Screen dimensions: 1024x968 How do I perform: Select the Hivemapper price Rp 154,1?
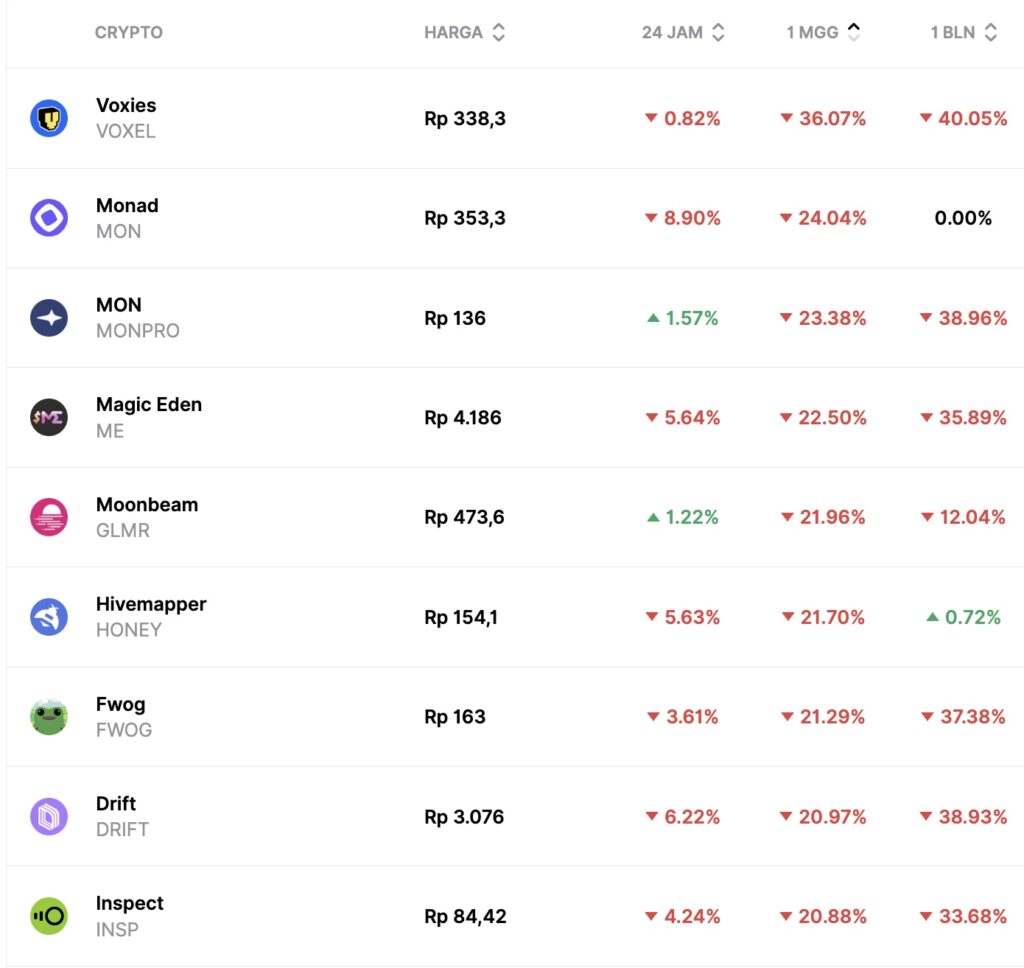[460, 617]
